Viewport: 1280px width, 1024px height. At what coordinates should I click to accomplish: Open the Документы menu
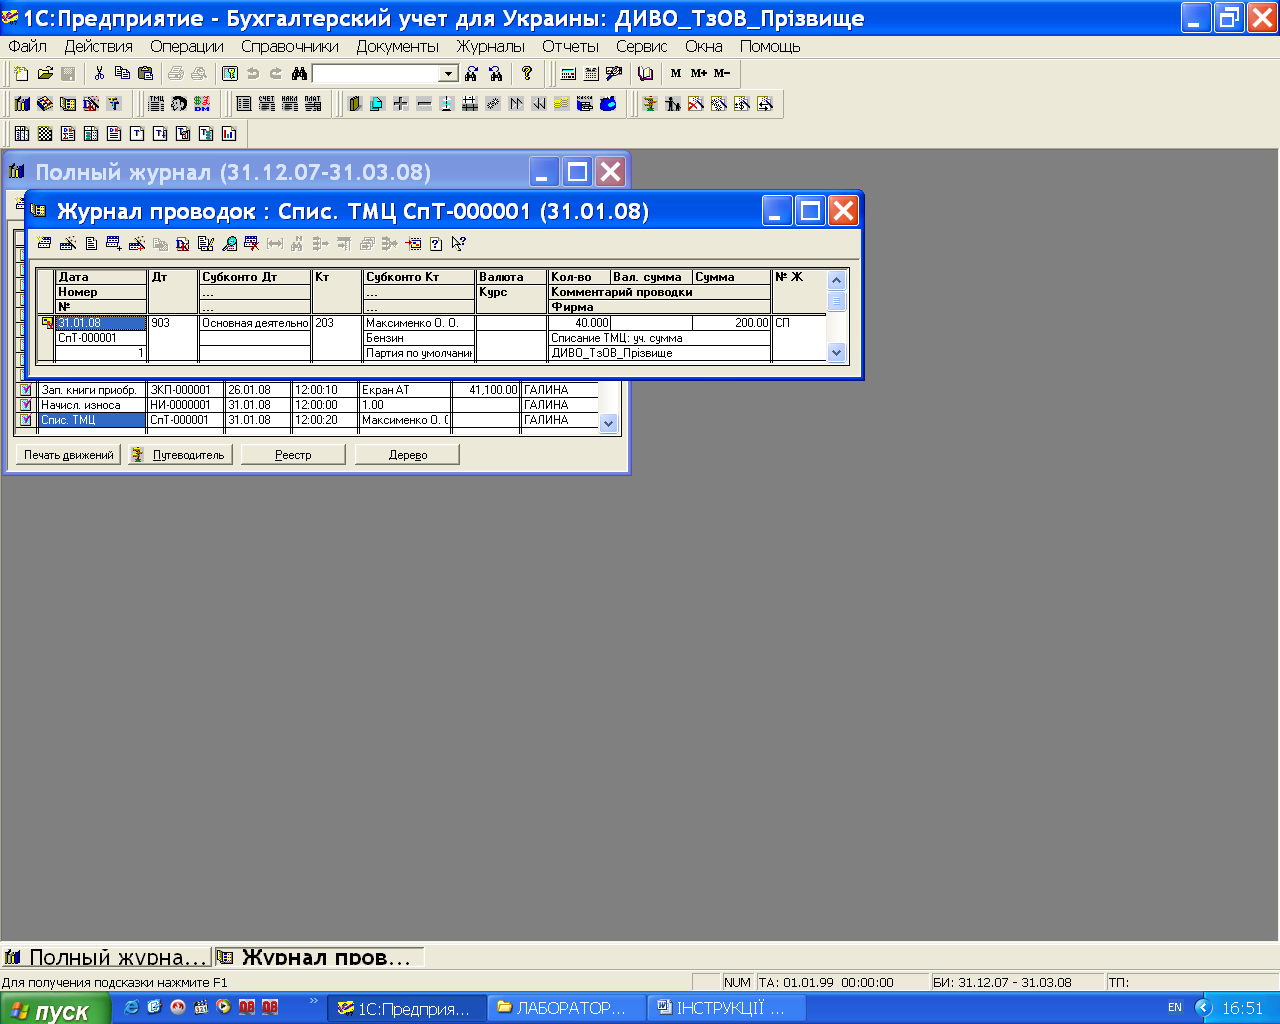pos(398,46)
